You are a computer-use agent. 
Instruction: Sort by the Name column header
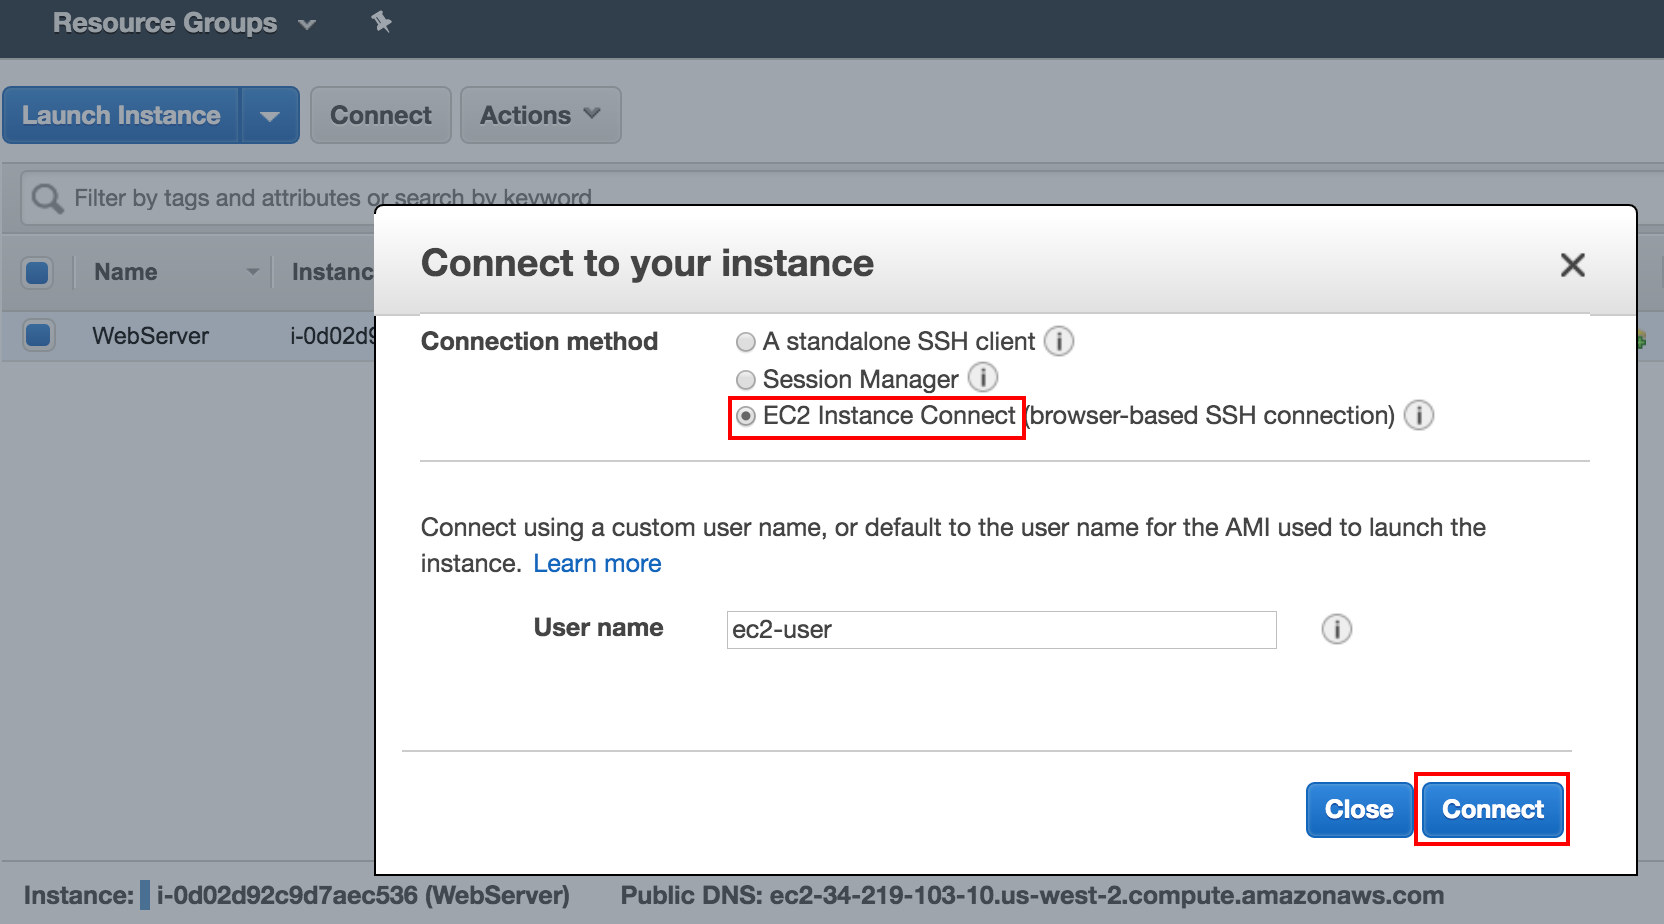point(126,272)
